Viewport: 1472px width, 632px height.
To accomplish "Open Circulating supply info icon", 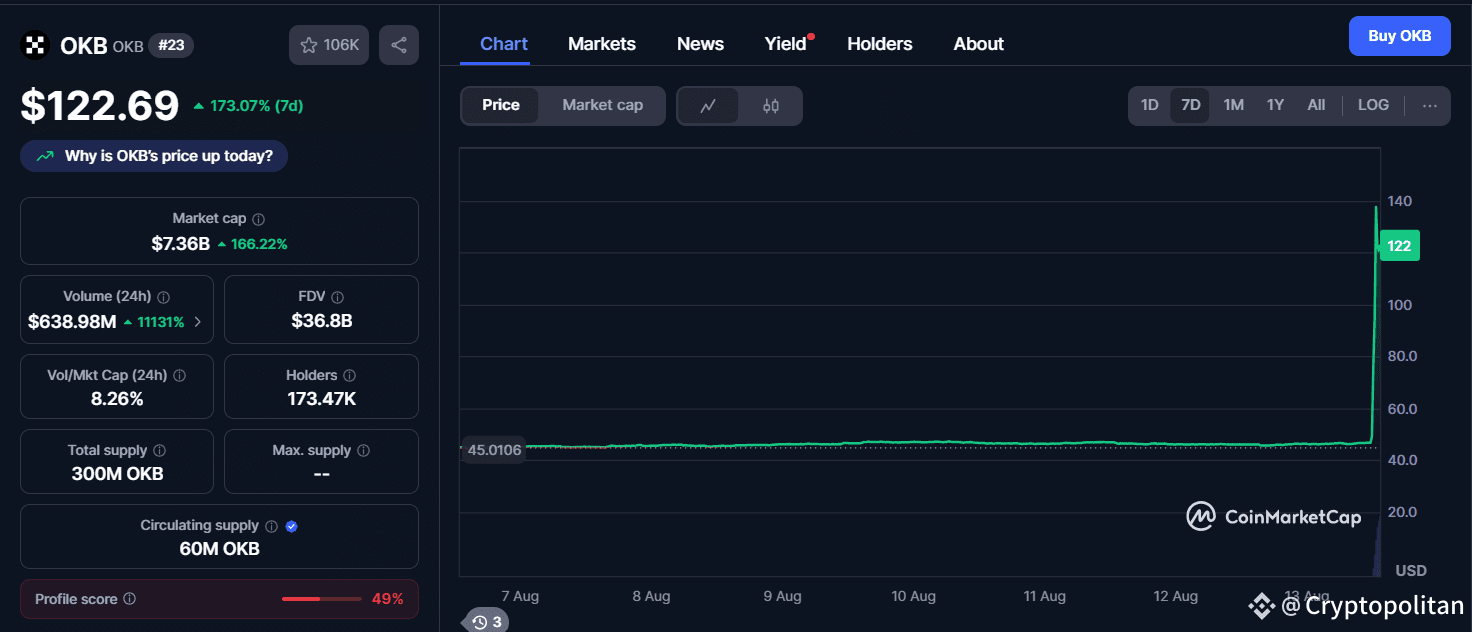I will (x=270, y=526).
